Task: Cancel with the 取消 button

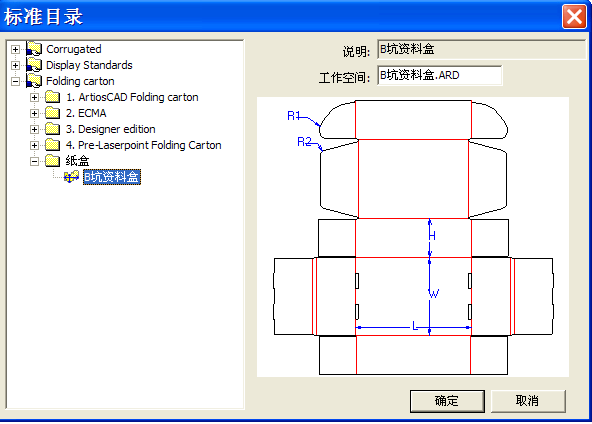Action: click(x=528, y=401)
